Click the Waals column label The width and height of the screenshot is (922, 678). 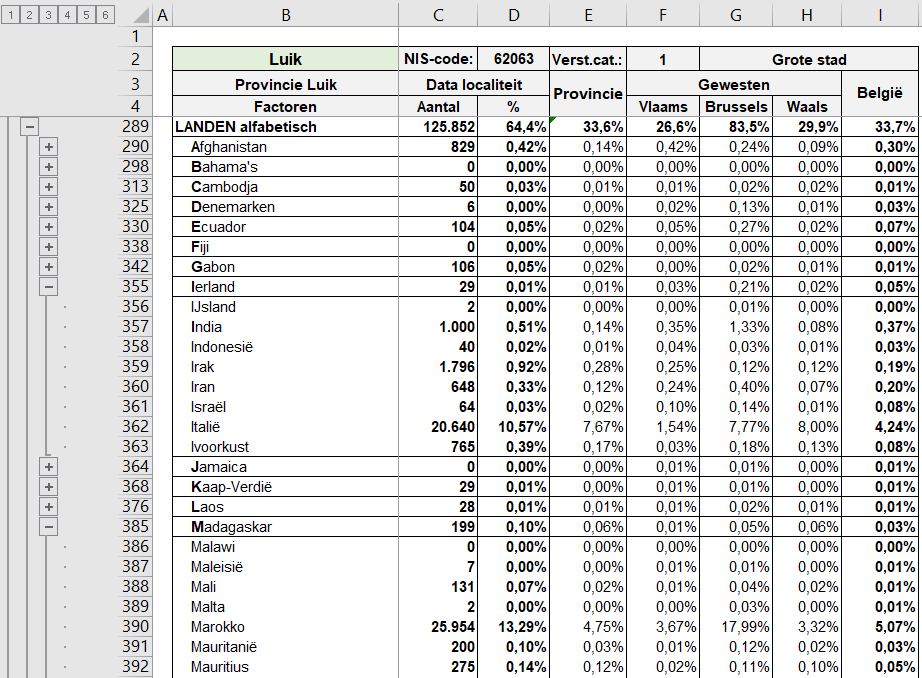pyautogui.click(x=807, y=106)
